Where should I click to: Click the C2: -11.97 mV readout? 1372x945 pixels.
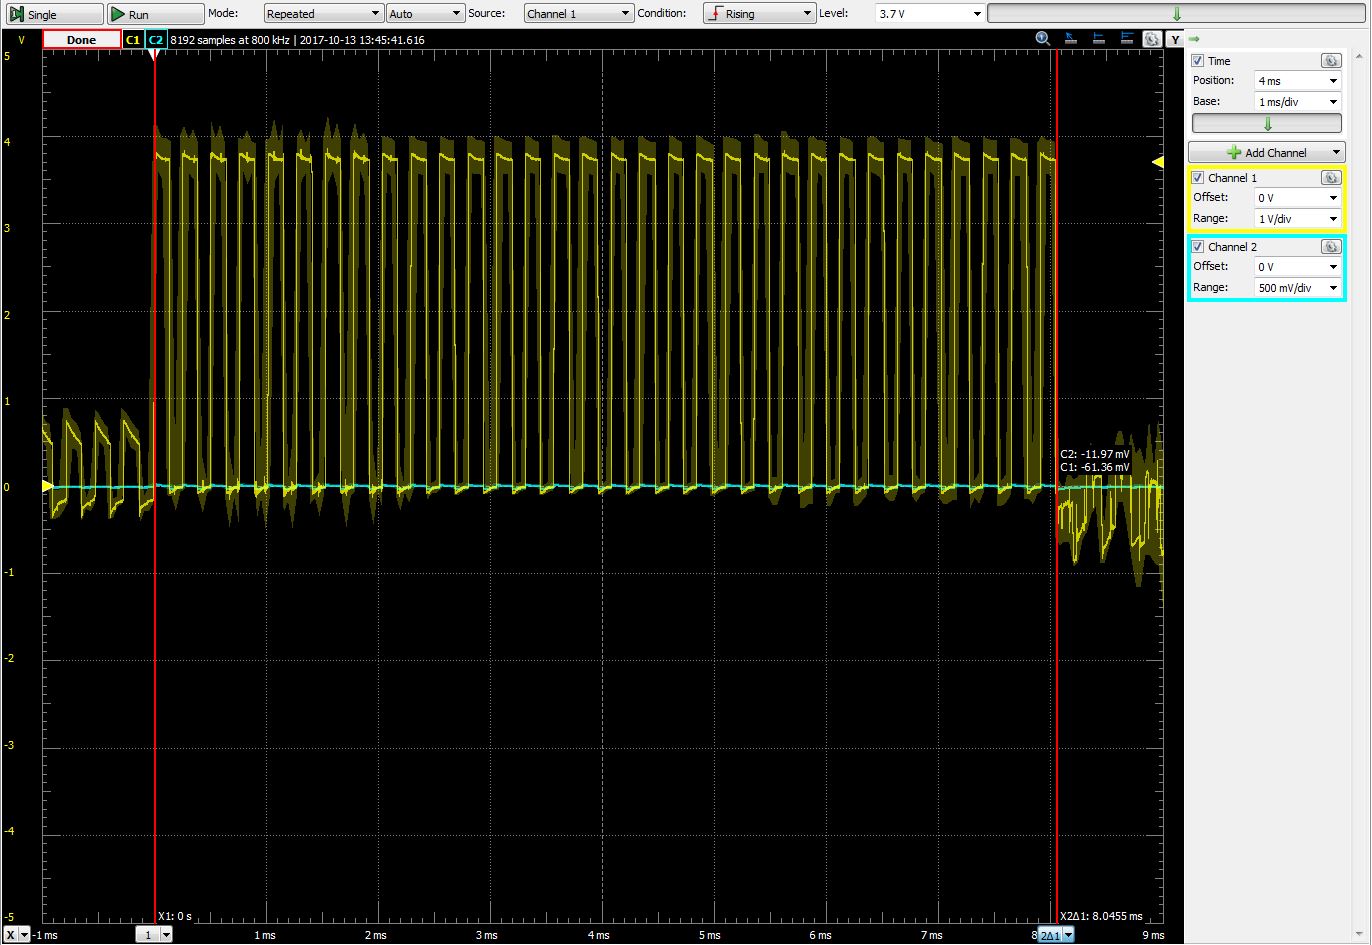[1095, 454]
